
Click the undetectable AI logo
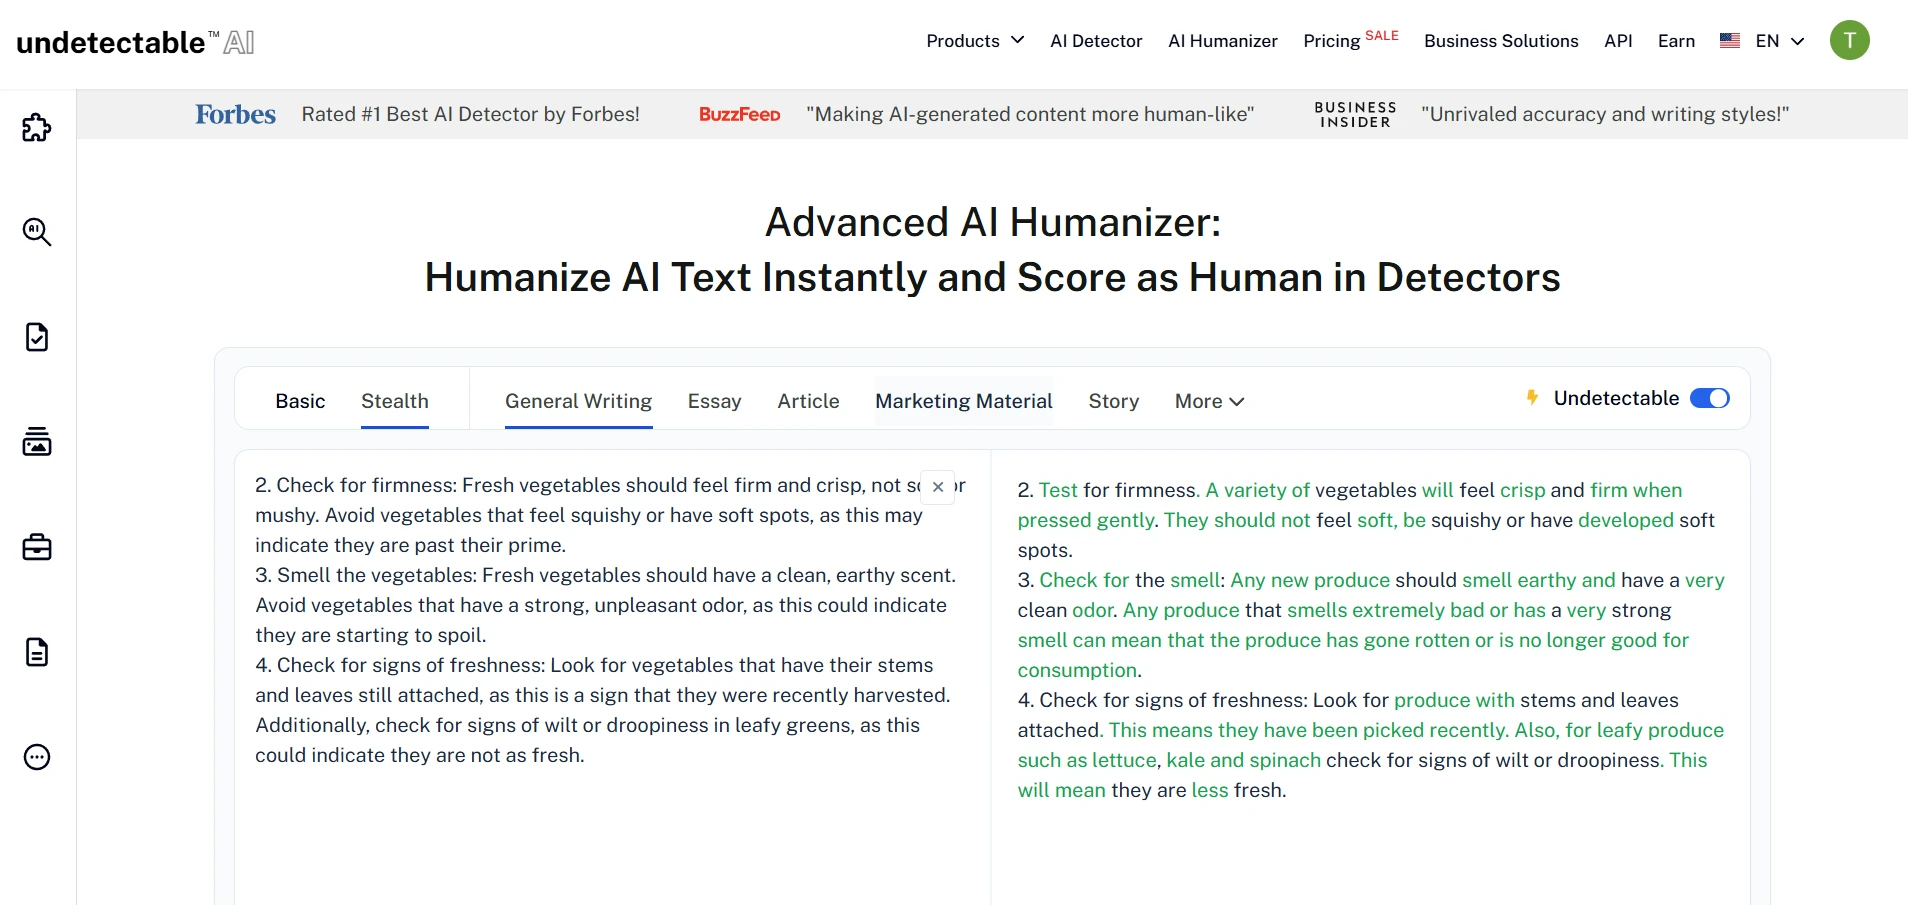[135, 42]
